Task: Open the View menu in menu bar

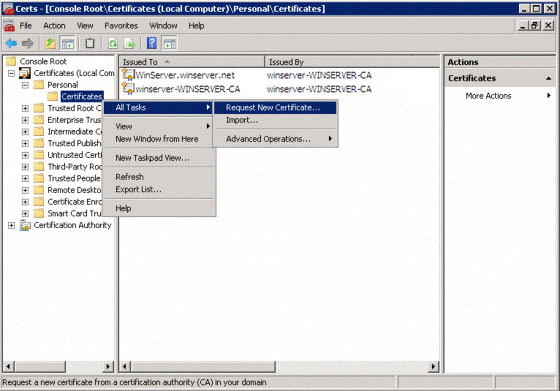Action: pyautogui.click(x=85, y=26)
